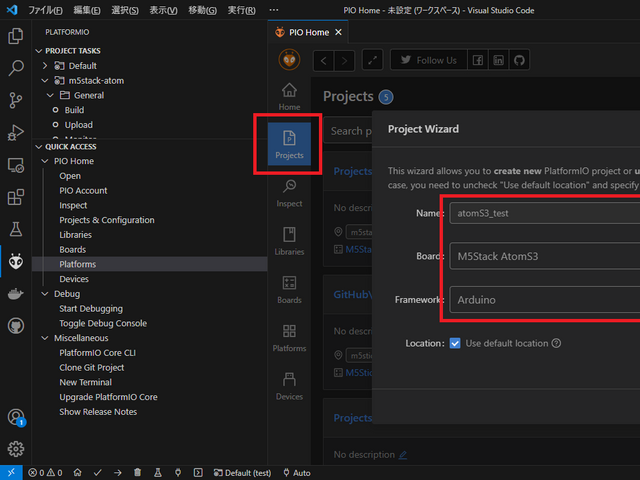
Task: Click the Follow Us Twitter button
Action: pos(429,60)
